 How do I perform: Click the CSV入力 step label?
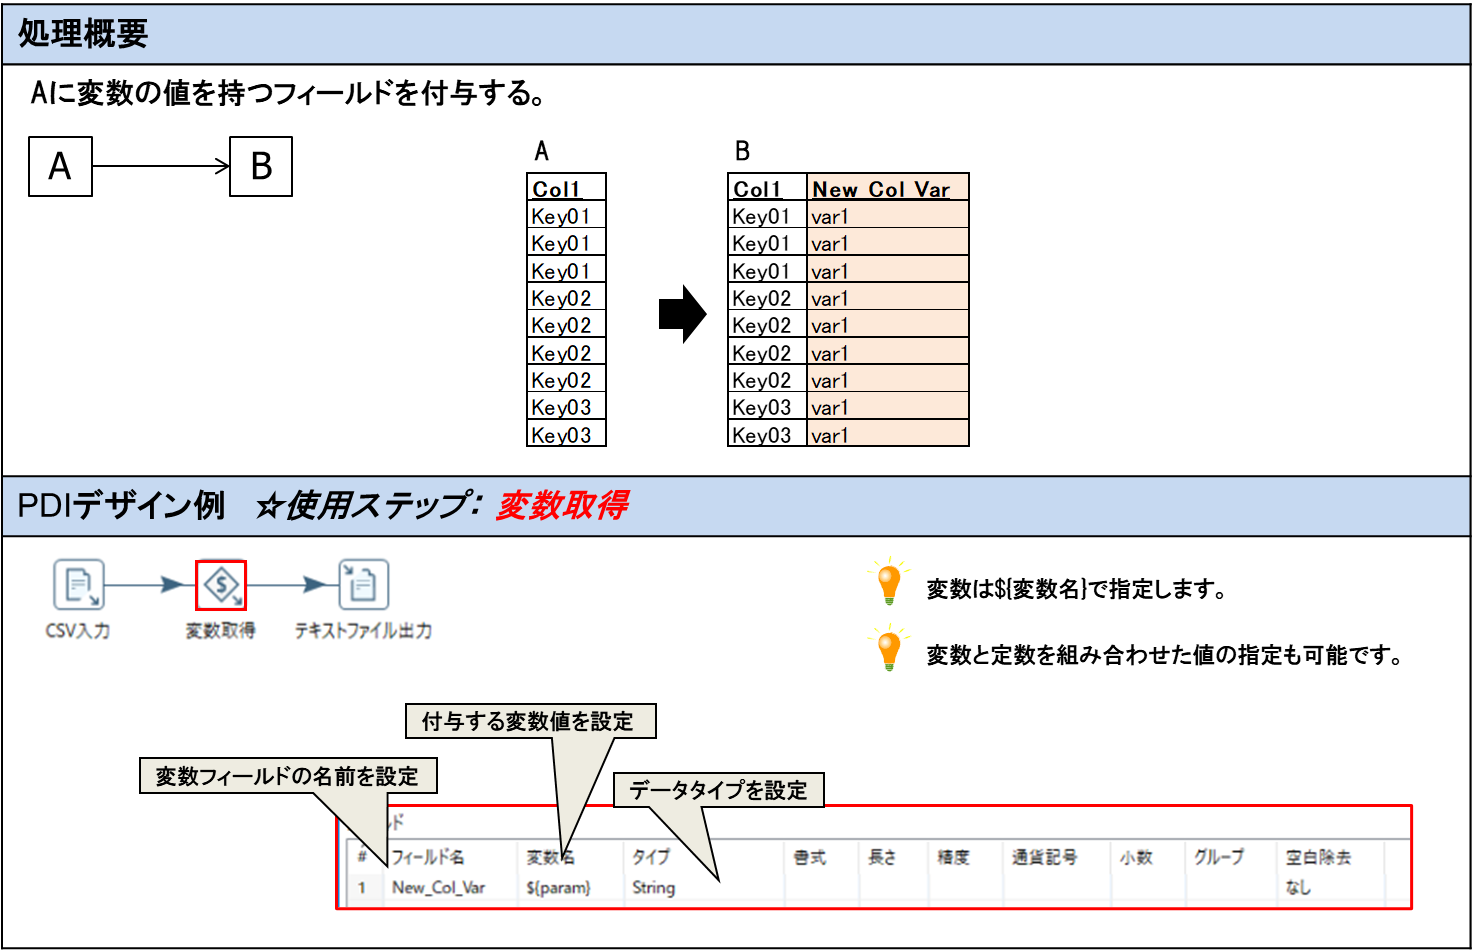click(x=78, y=631)
